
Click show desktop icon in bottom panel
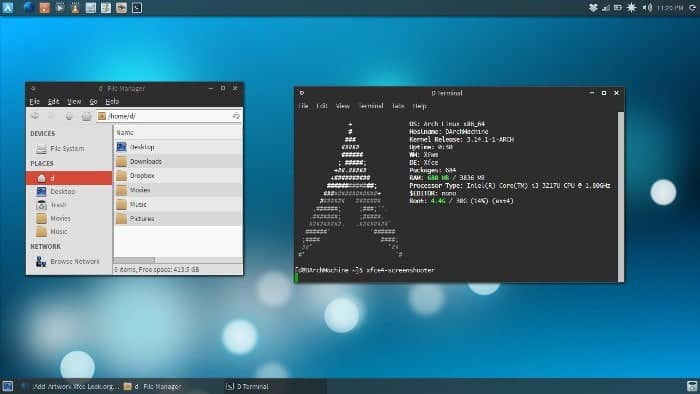coord(7,386)
